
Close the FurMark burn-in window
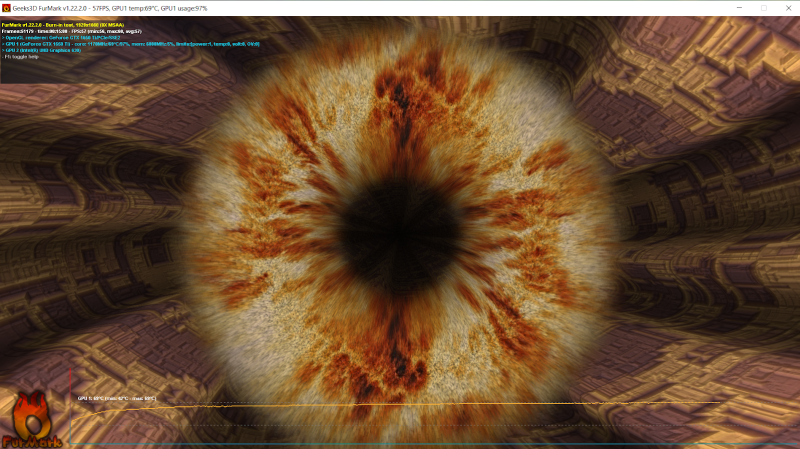(788, 8)
